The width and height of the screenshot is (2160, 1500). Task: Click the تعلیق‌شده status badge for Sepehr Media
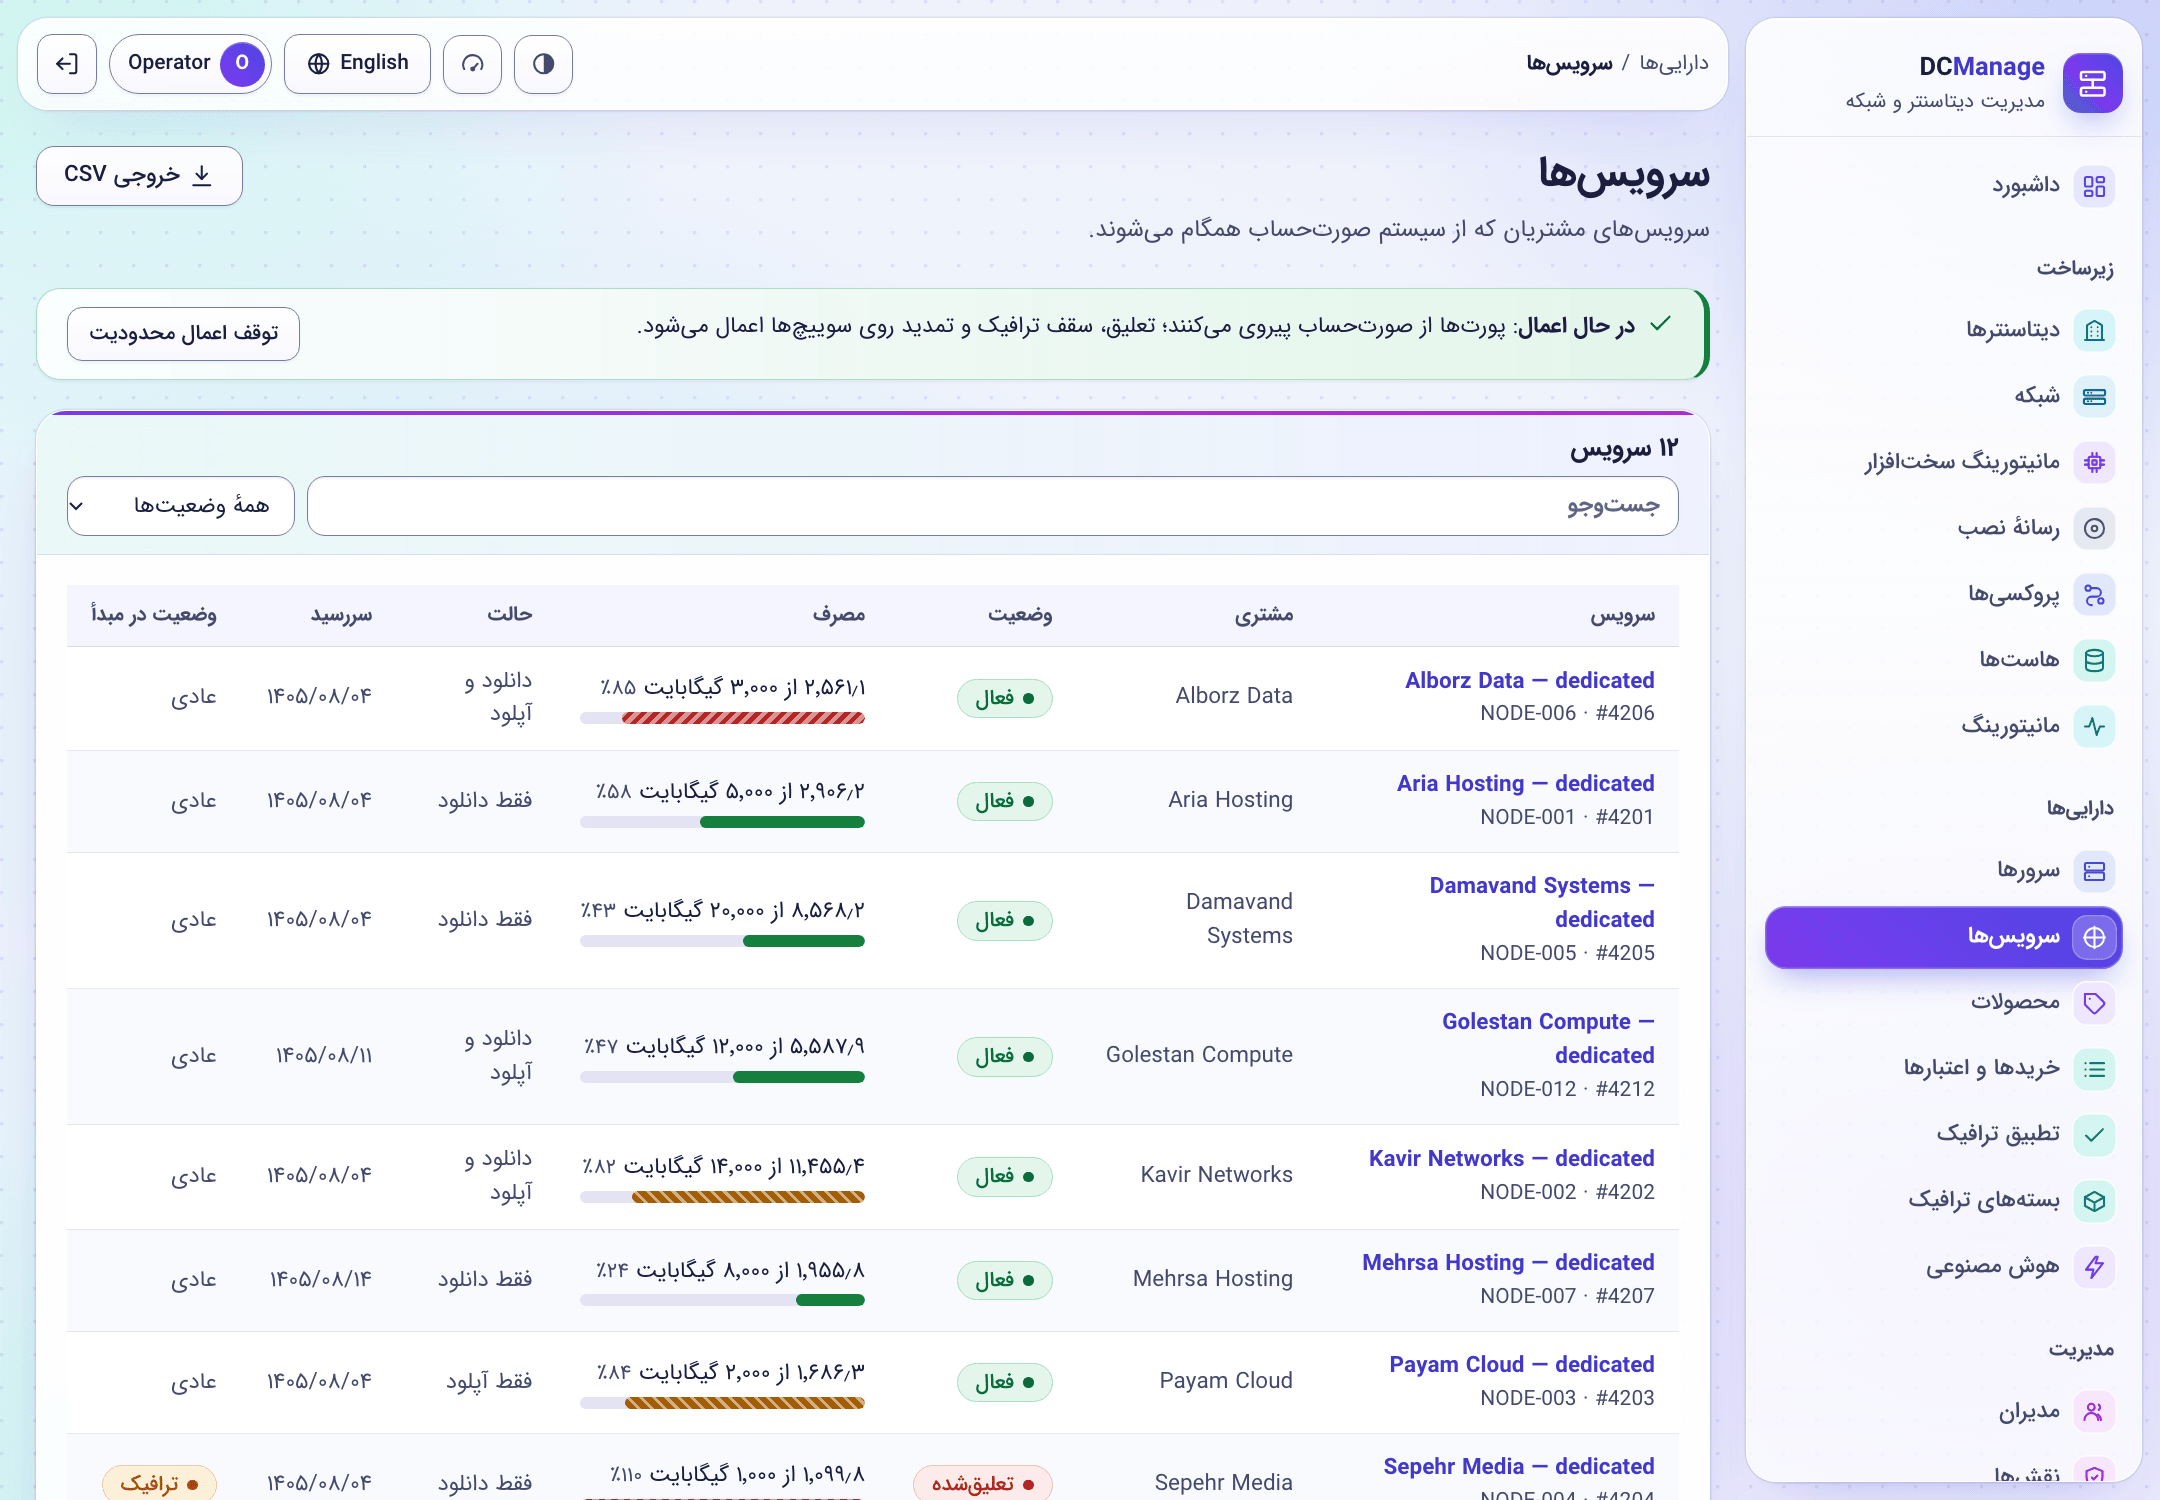click(982, 1483)
